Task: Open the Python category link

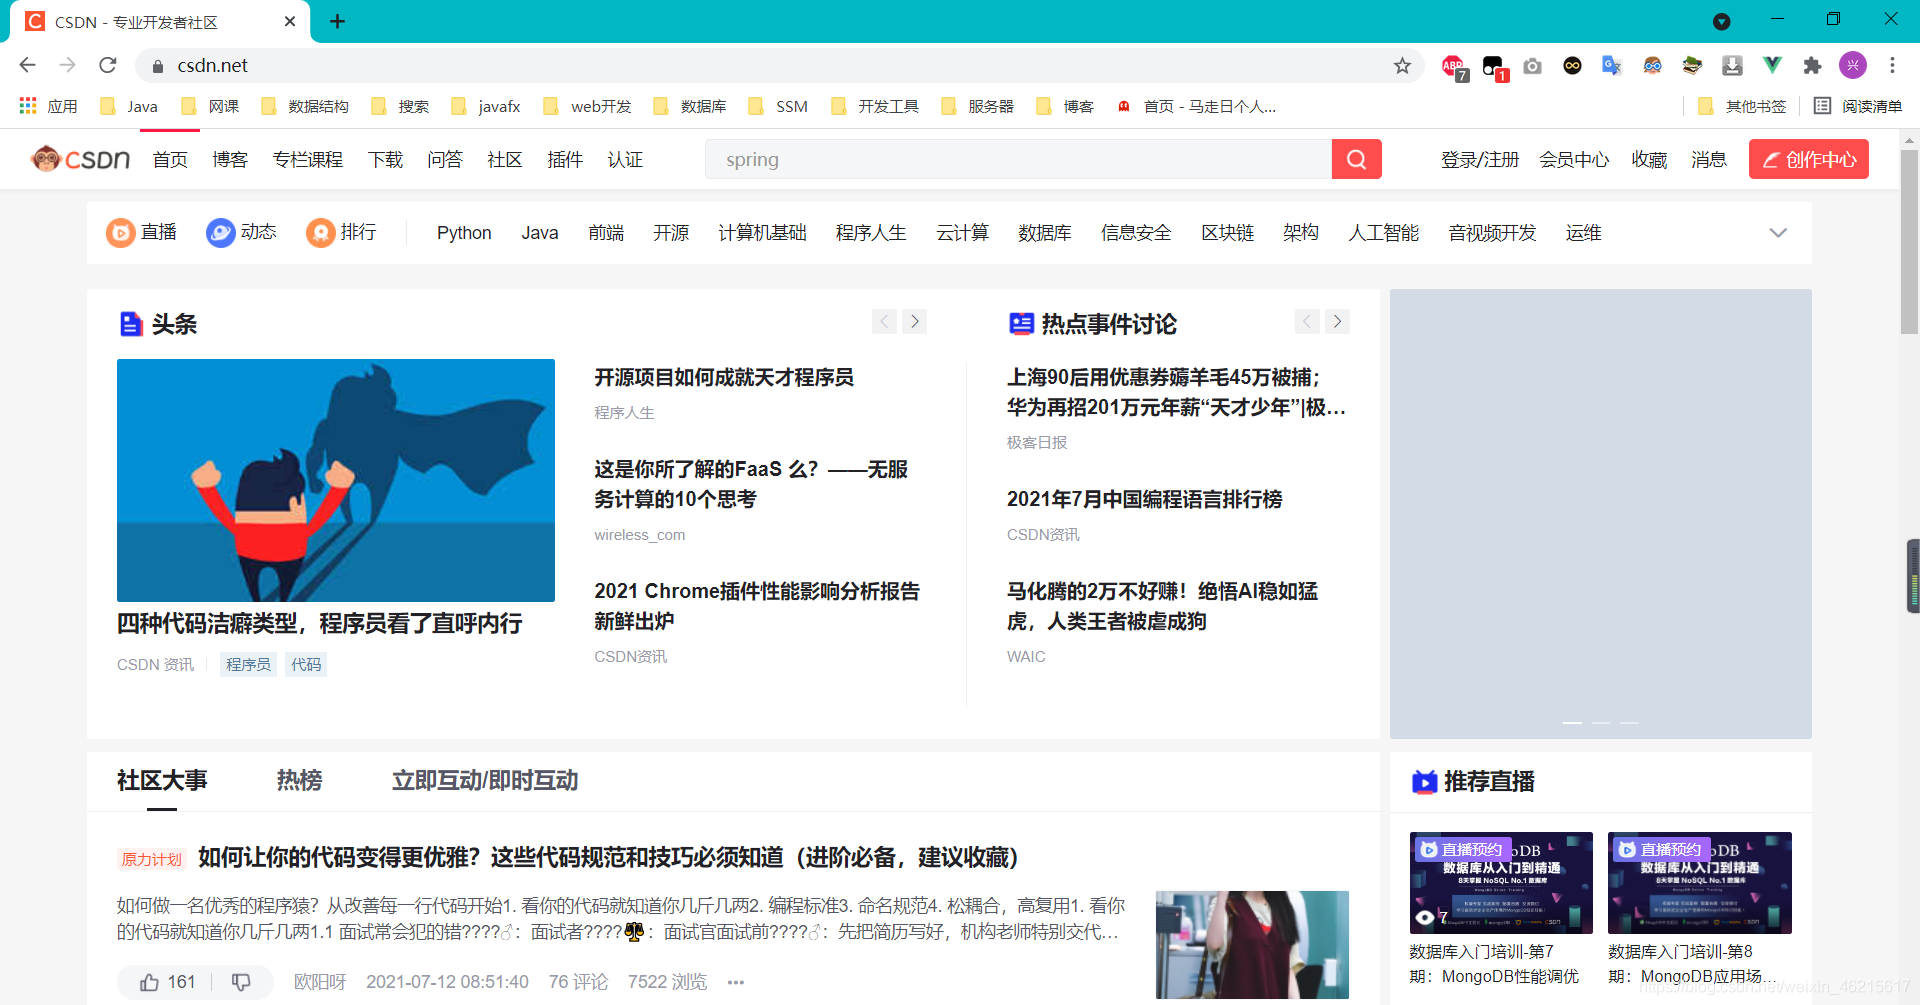Action: pyautogui.click(x=464, y=233)
